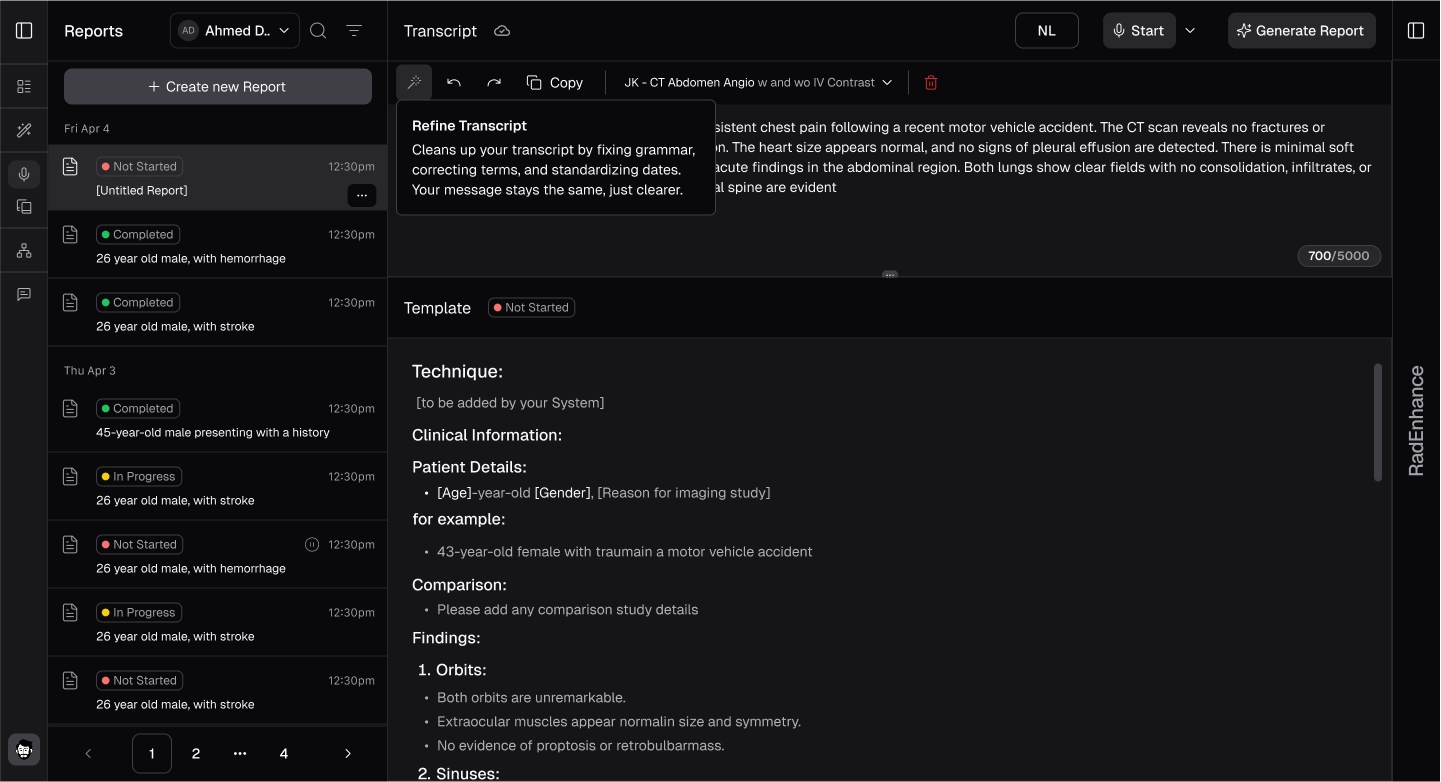Toggle the right sidebar panel icon

pos(1416,31)
